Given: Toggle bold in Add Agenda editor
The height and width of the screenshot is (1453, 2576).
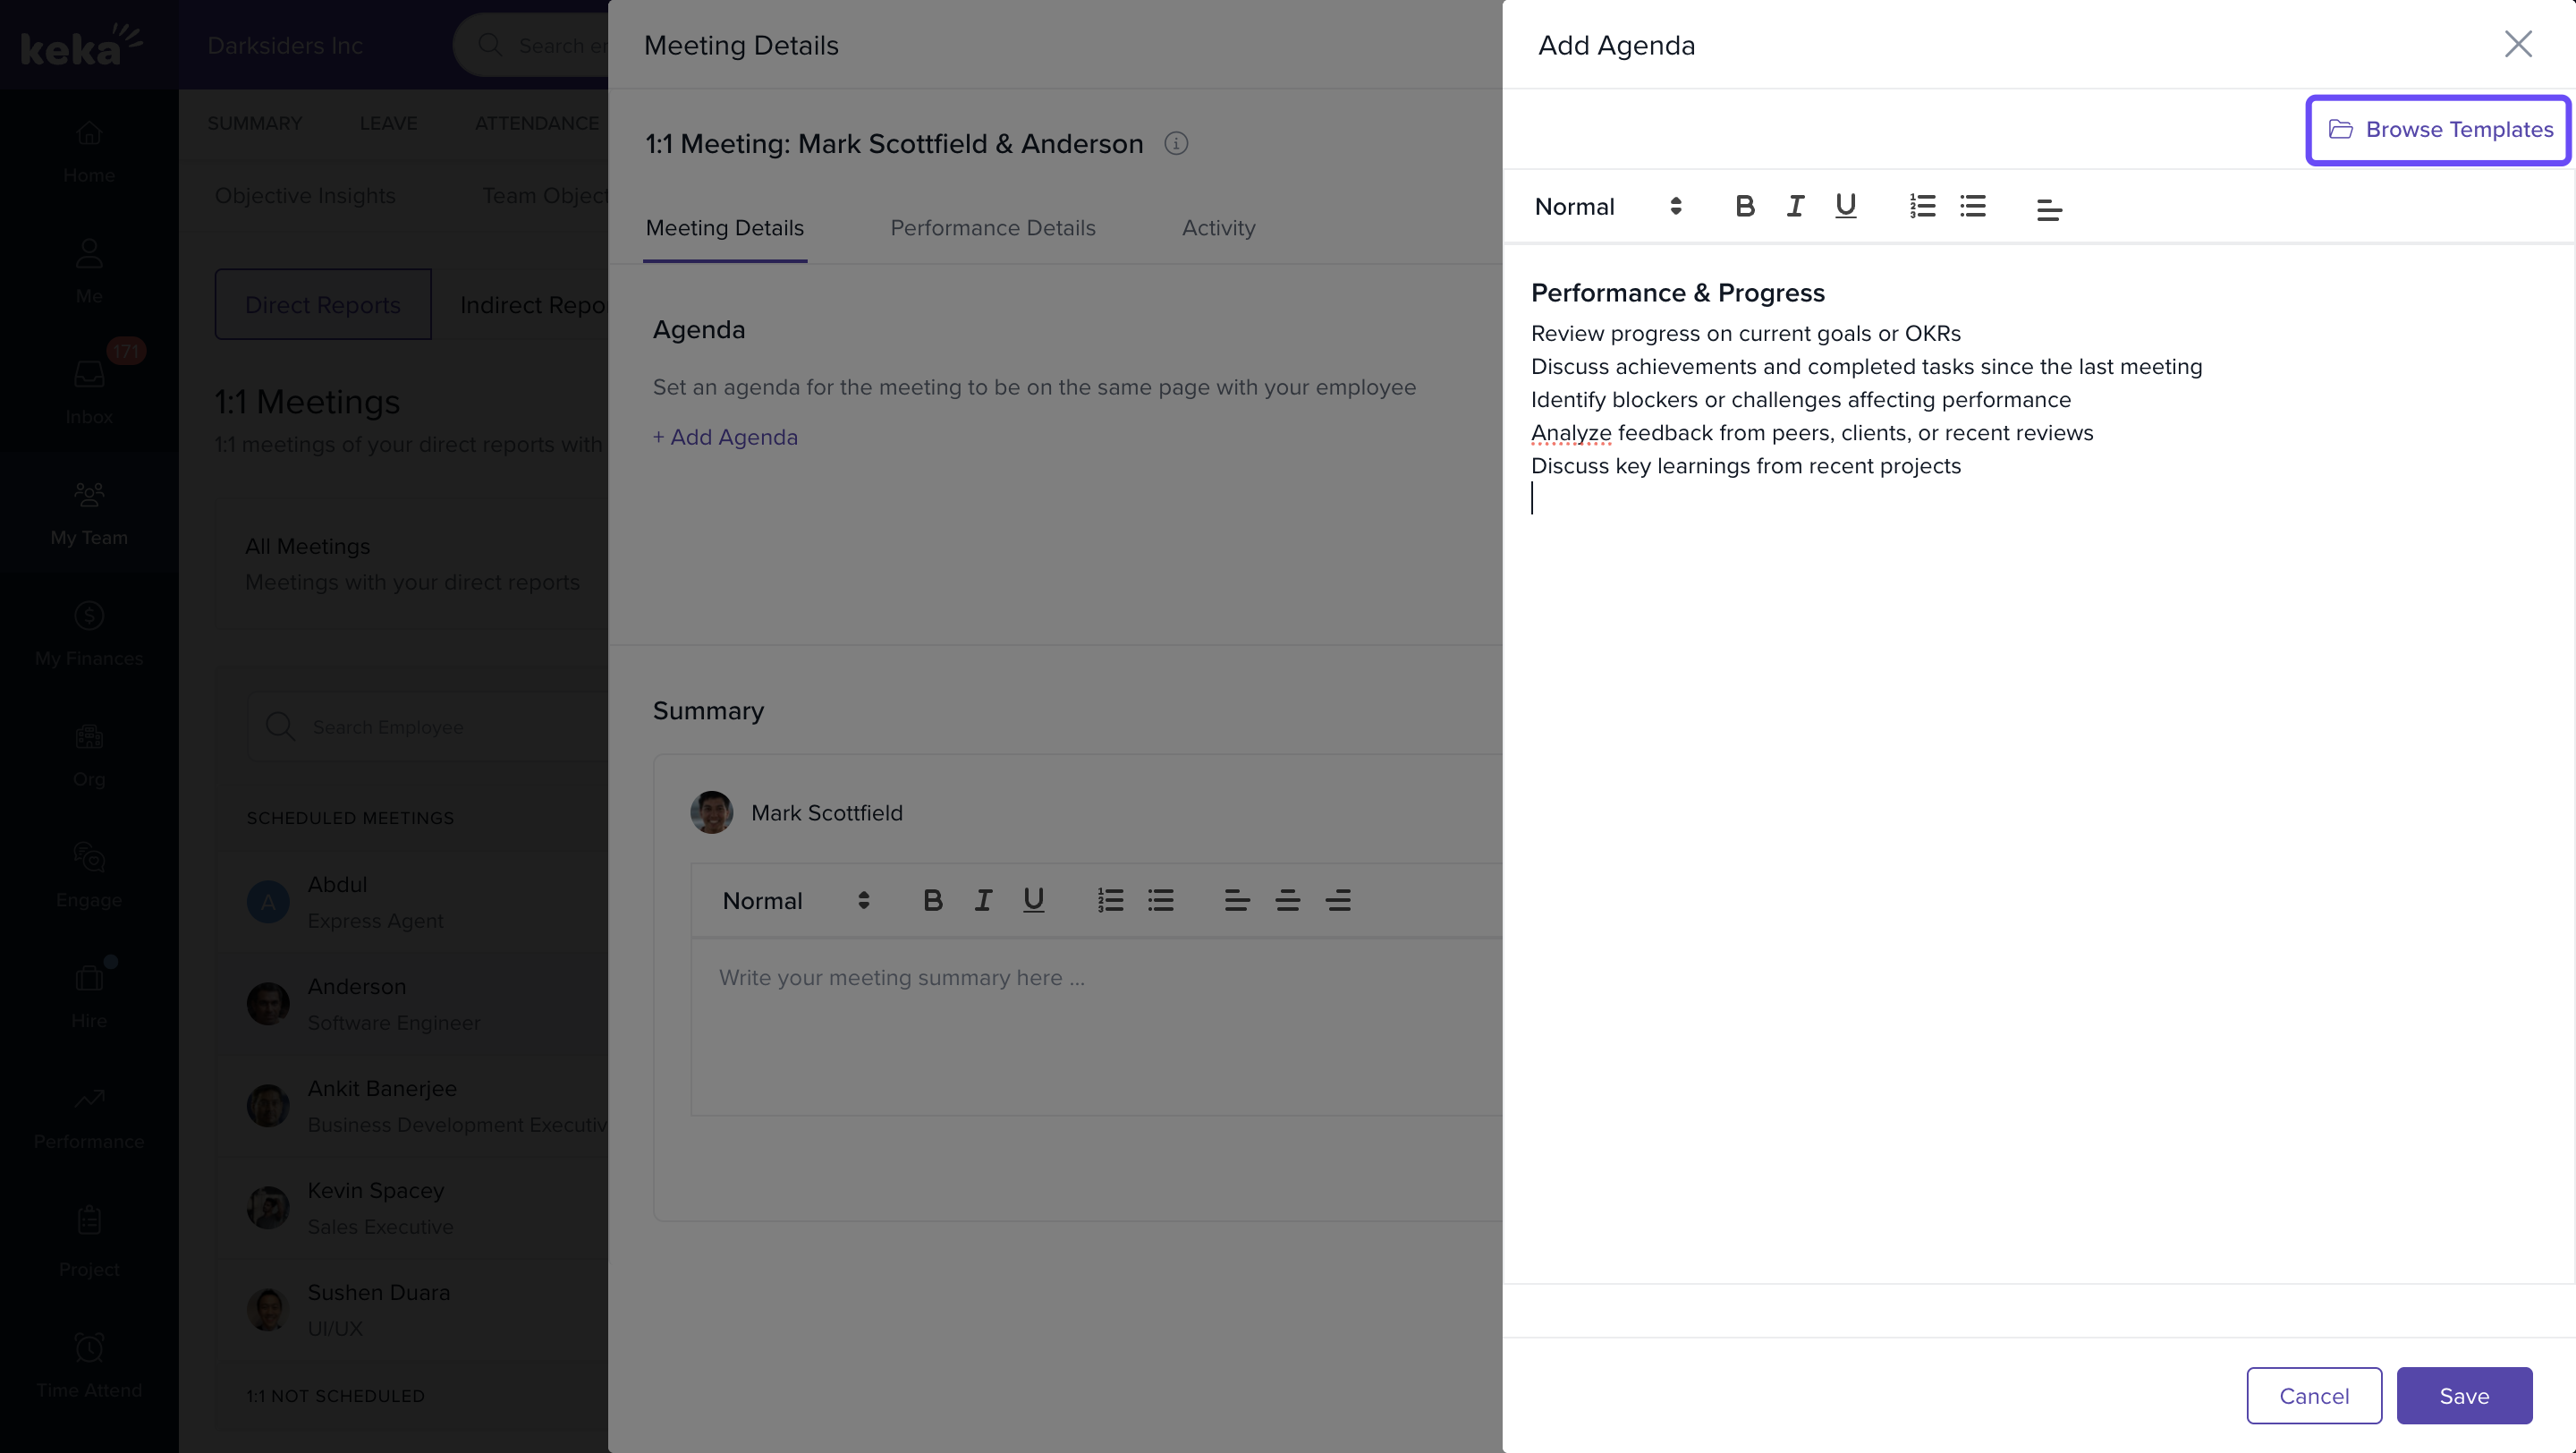Looking at the screenshot, I should (x=1744, y=206).
